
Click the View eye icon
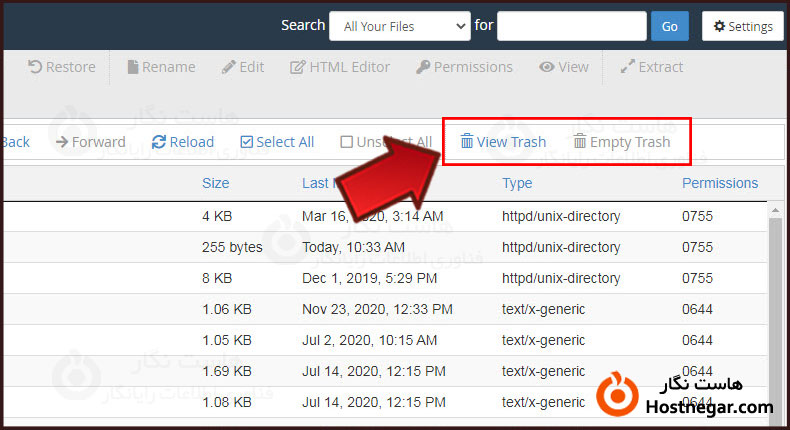pyautogui.click(x=547, y=67)
